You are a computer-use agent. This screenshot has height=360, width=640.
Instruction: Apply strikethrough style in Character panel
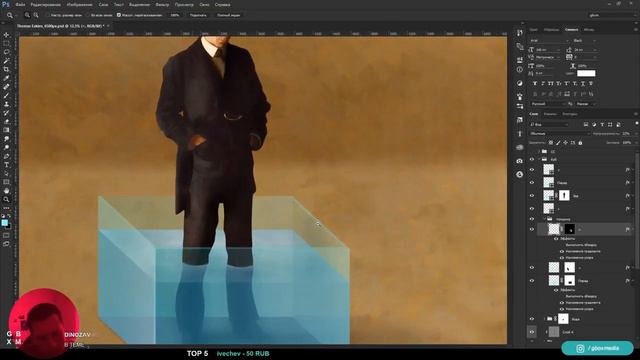[x=591, y=84]
